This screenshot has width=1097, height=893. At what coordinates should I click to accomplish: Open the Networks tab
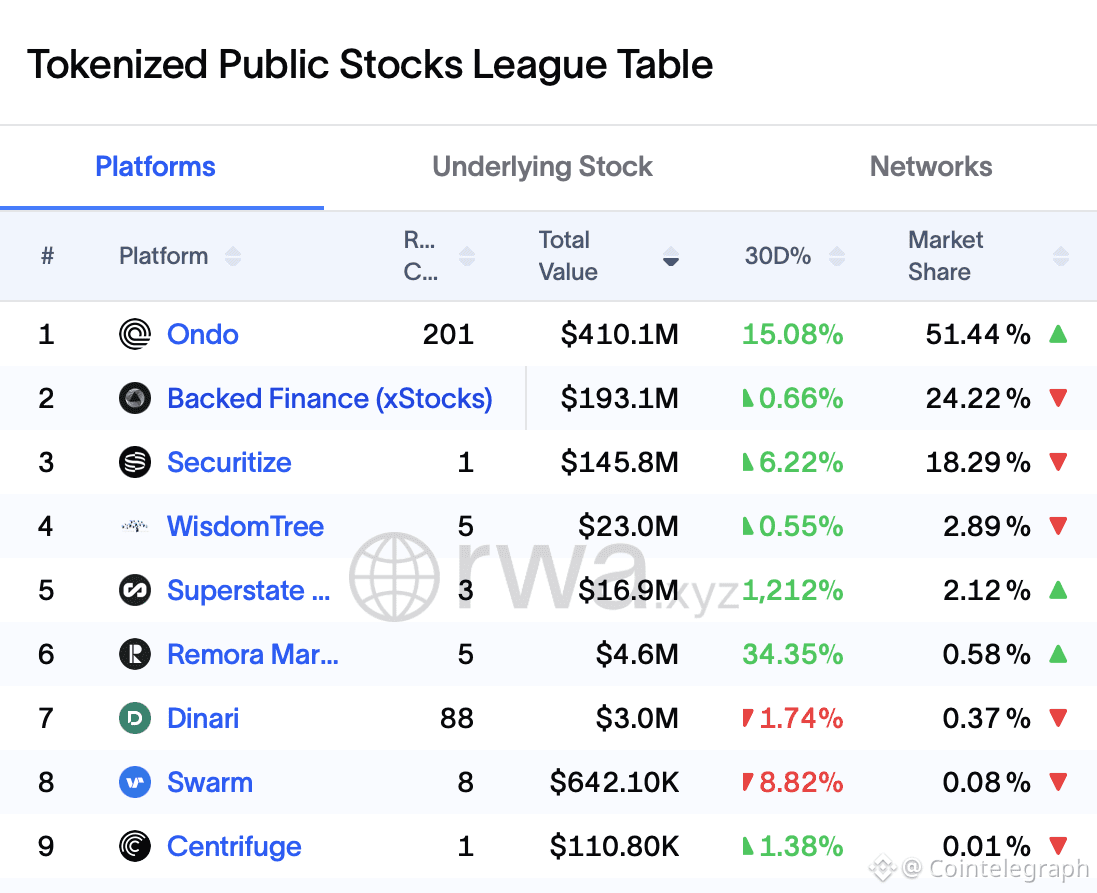[931, 167]
